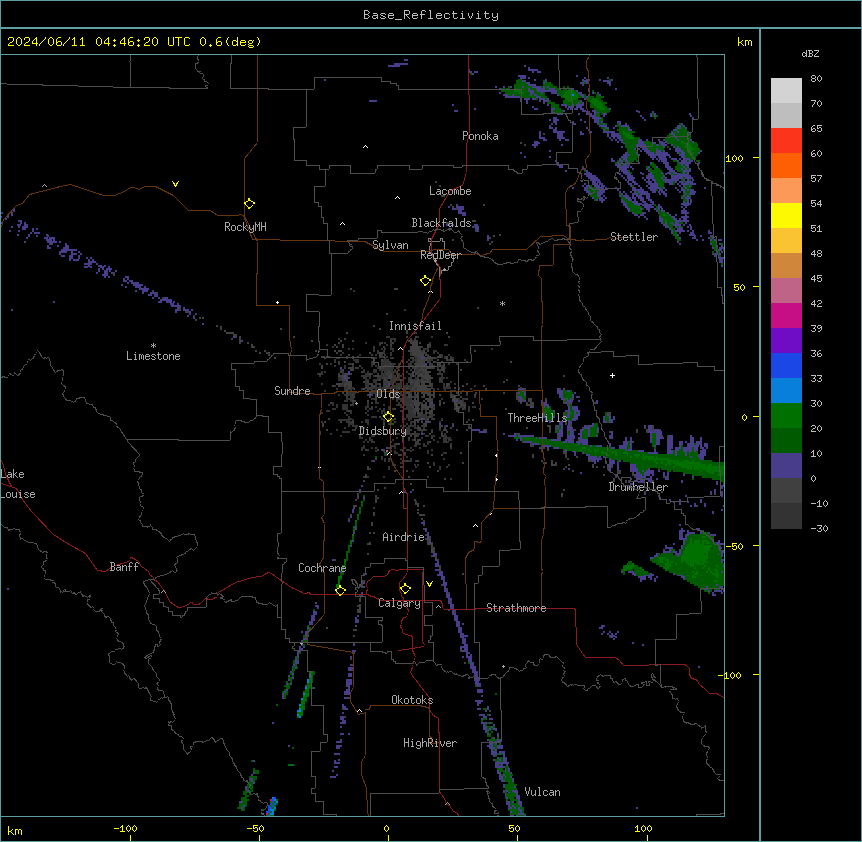Image resolution: width=862 pixels, height=842 pixels.
Task: Click the Banff town label
Action: [x=124, y=567]
